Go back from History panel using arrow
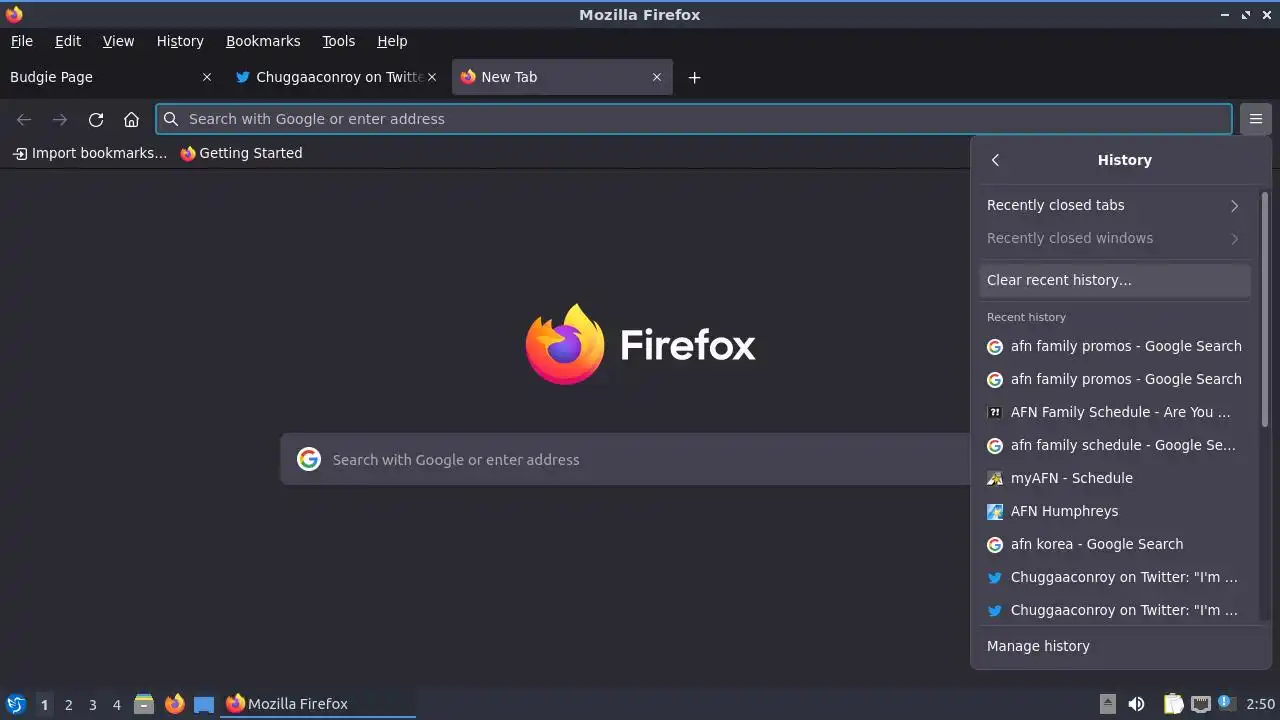 [x=995, y=160]
